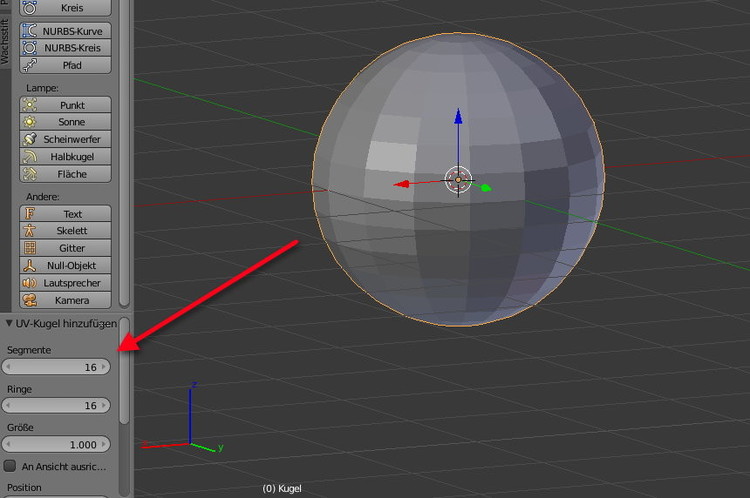Viewport: 750px width, 498px height.
Task: Add a Punkt lamp
Action: tap(66, 105)
